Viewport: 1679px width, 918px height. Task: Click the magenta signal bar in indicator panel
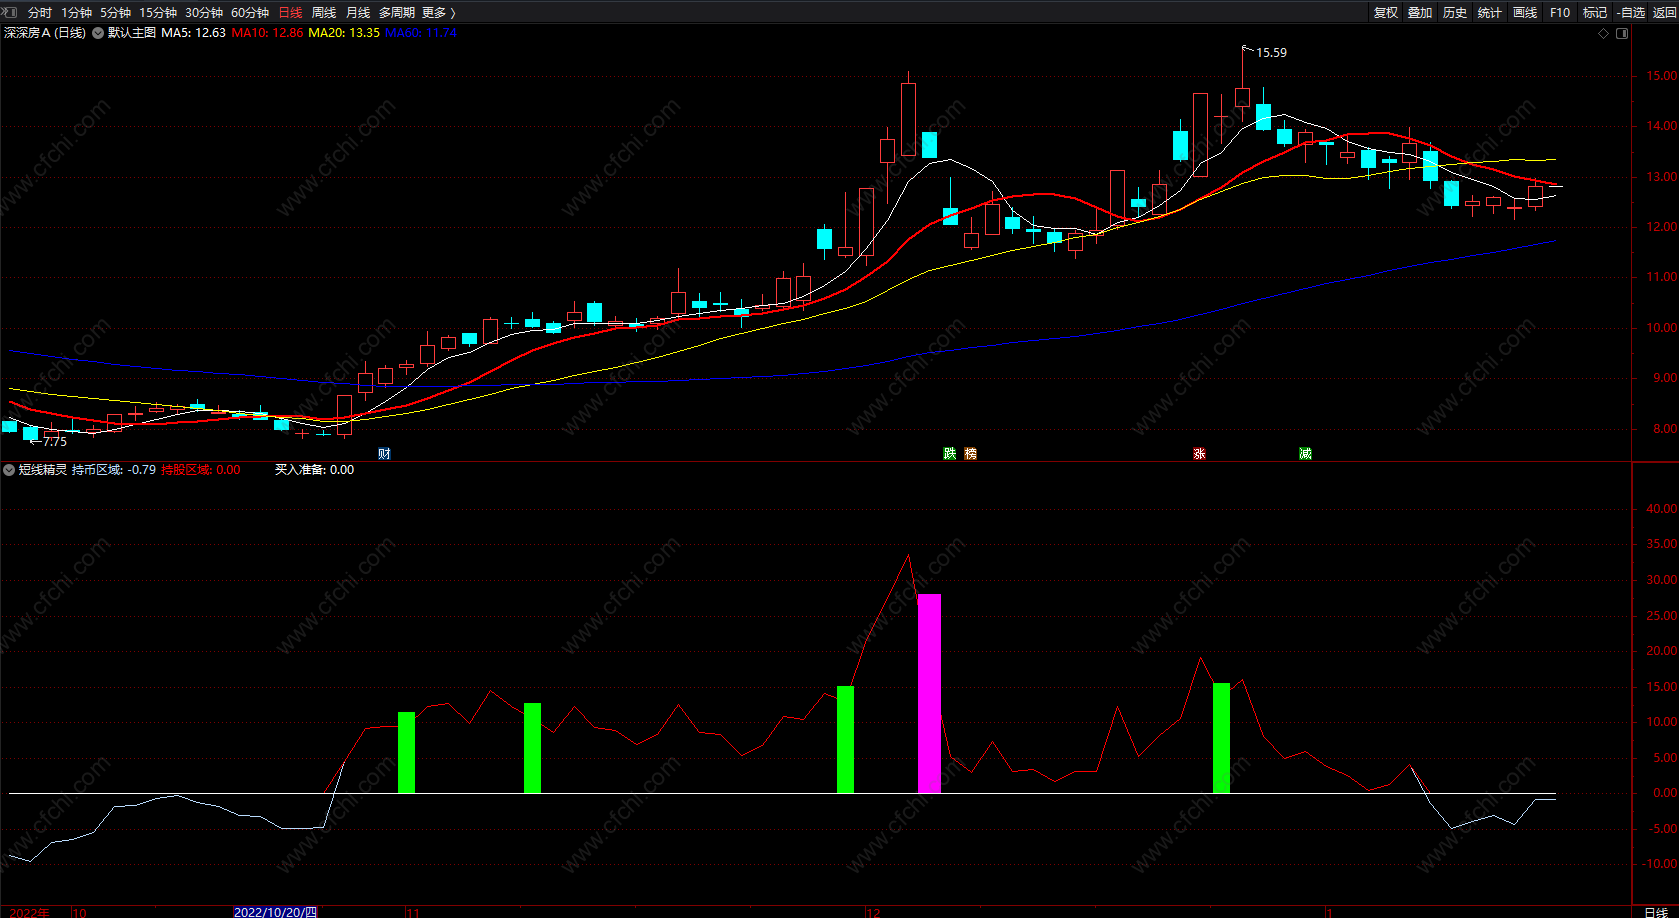[x=929, y=693]
